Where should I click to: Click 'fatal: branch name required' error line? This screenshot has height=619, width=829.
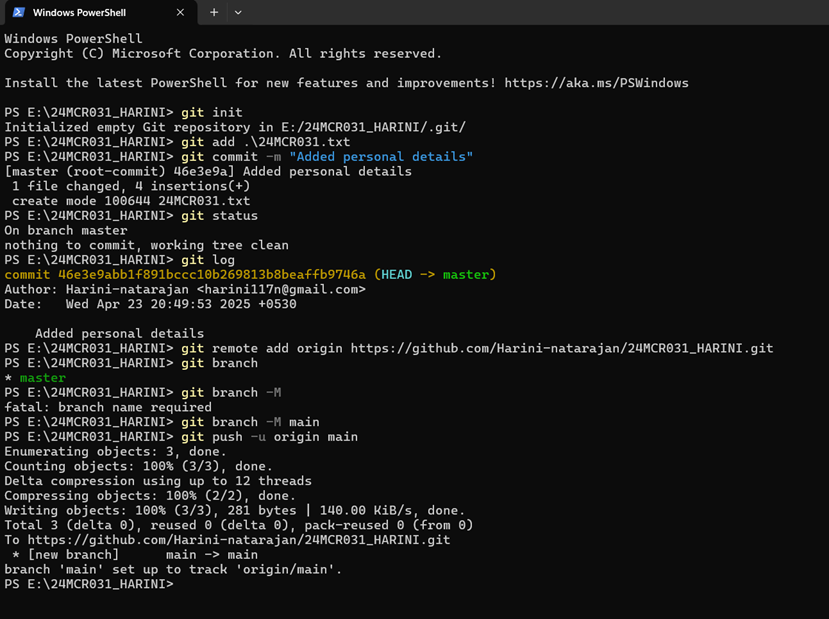(x=108, y=408)
